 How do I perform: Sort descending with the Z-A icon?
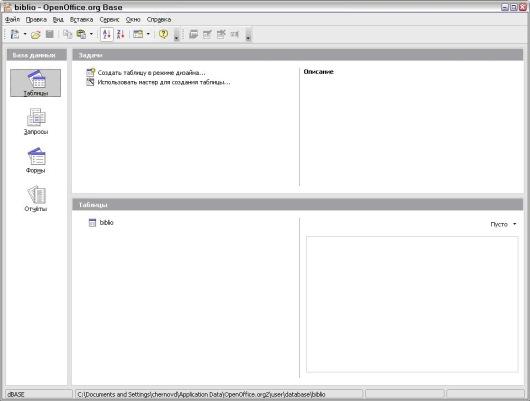pos(121,34)
